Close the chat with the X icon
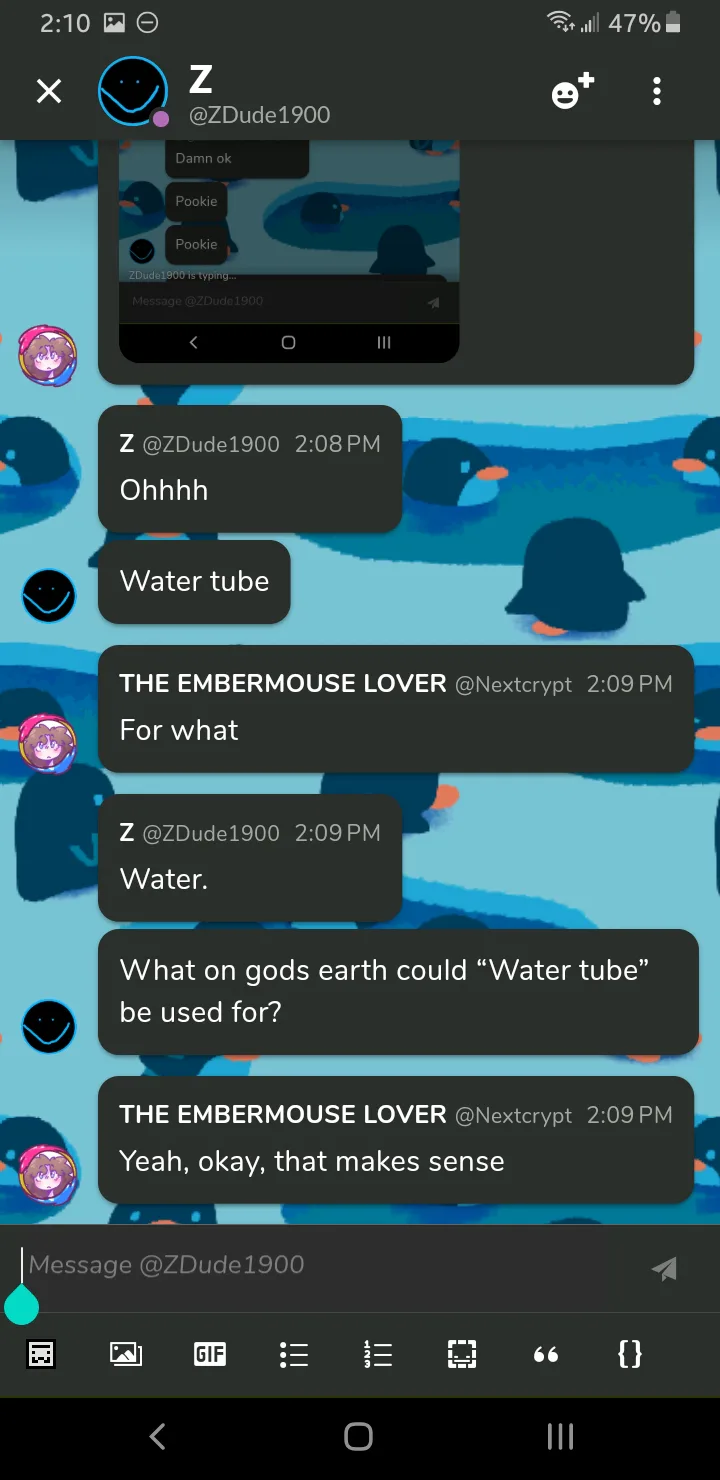The height and width of the screenshot is (1480, 720). [x=48, y=92]
